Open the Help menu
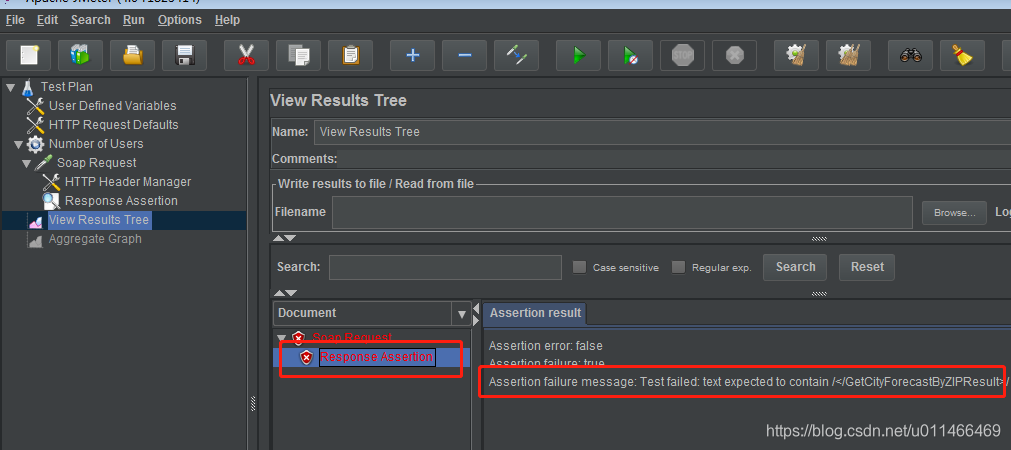The height and width of the screenshot is (450, 1011). pyautogui.click(x=227, y=20)
